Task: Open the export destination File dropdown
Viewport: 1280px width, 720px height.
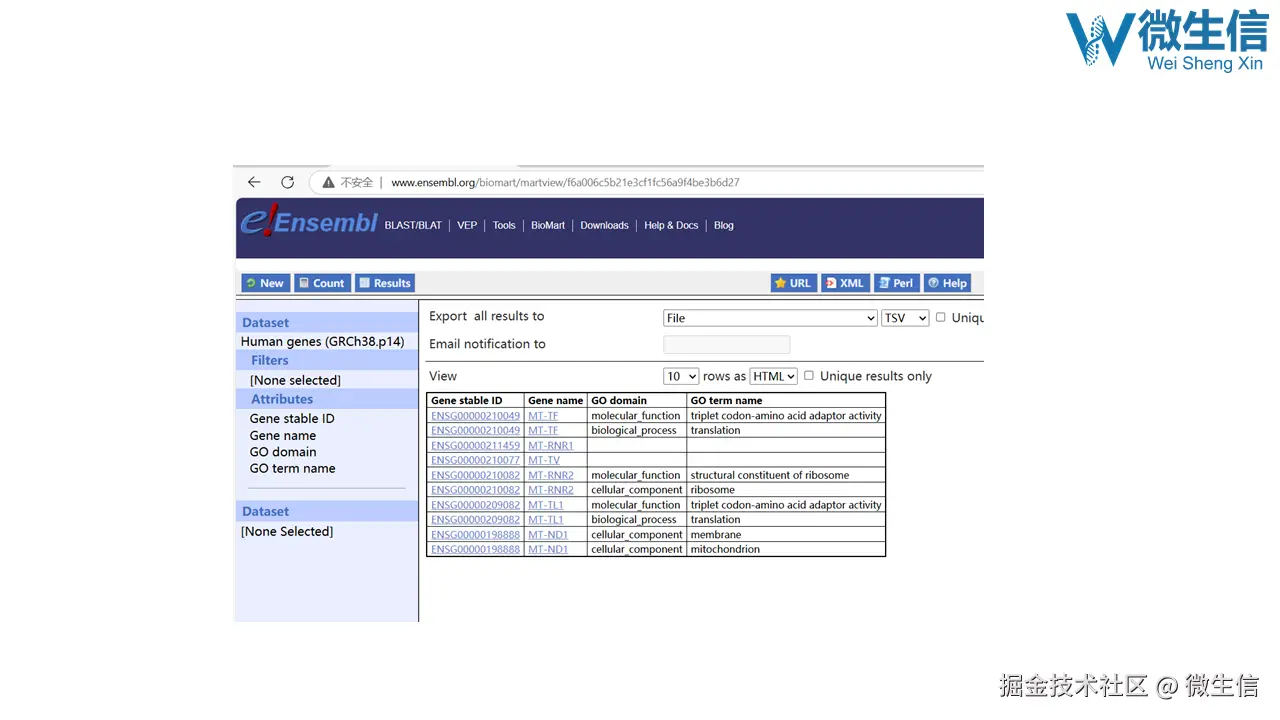Action: [770, 318]
